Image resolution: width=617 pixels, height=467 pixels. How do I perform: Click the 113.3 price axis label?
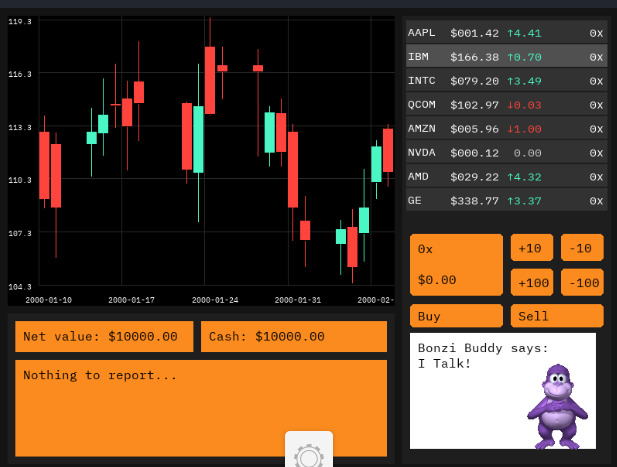(20, 127)
